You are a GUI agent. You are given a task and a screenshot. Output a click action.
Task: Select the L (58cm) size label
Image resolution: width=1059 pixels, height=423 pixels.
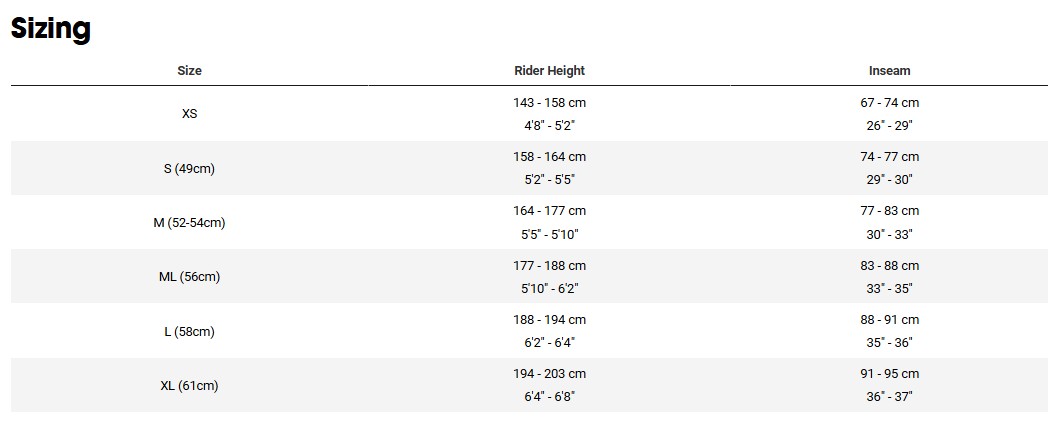click(x=189, y=332)
